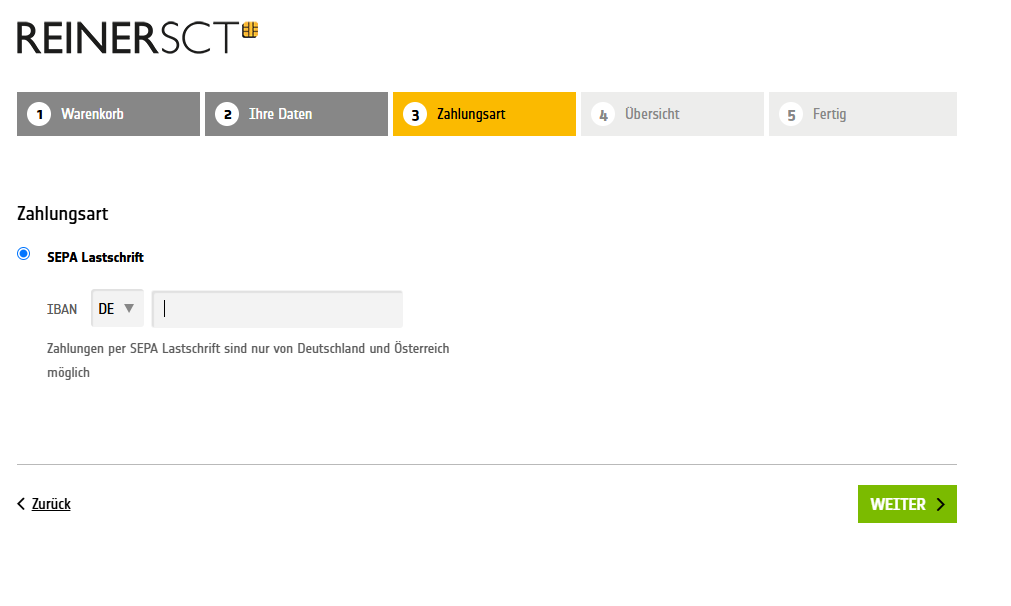The image size is (1011, 606).
Task: Follow the Zurück link
Action: (x=51, y=504)
